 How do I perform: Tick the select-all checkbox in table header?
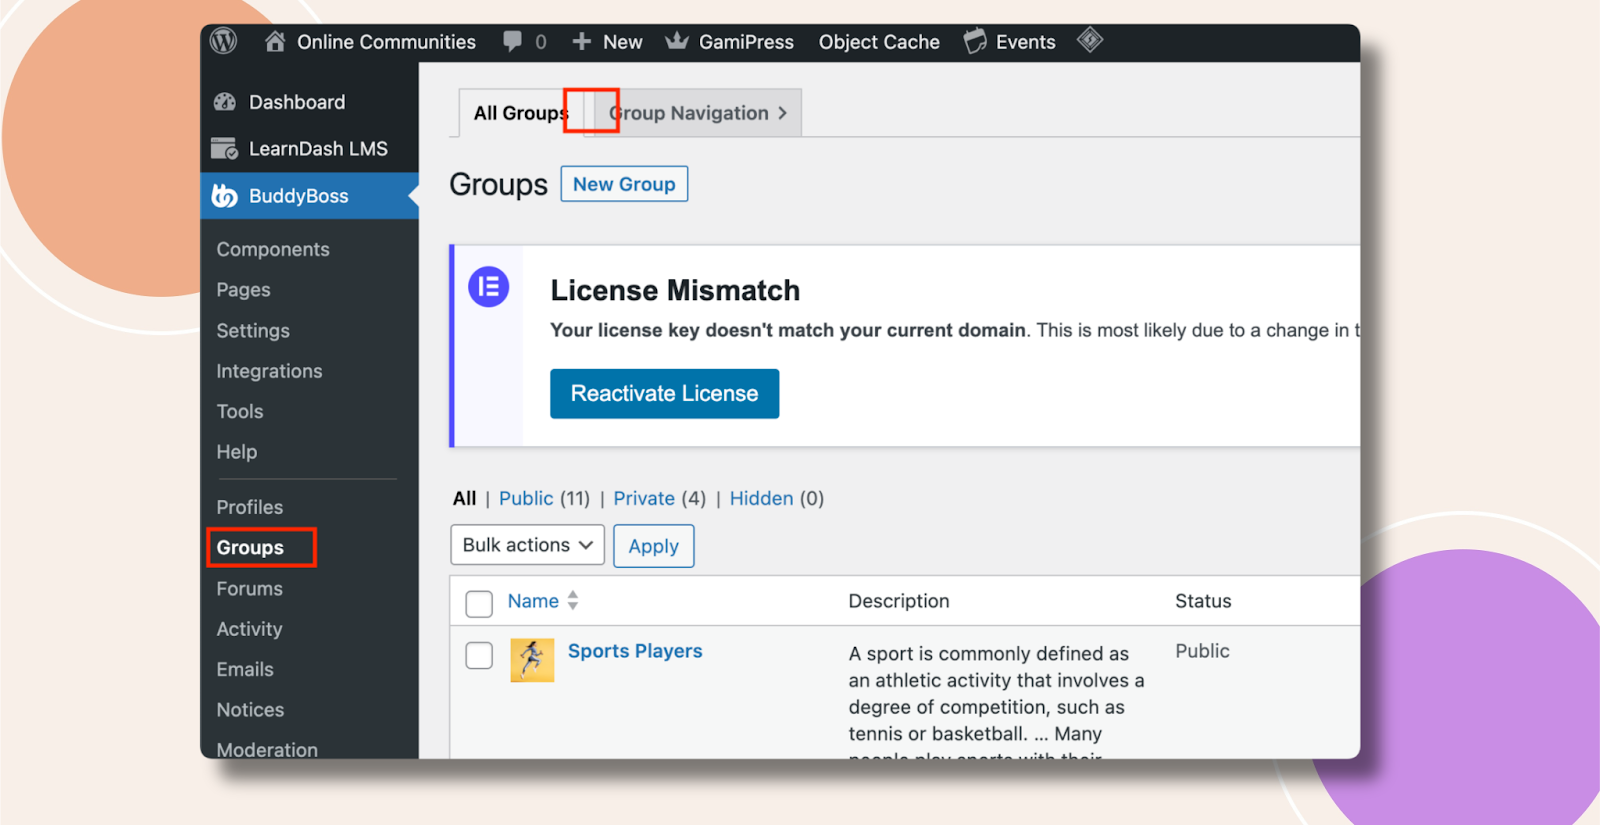[x=479, y=604]
